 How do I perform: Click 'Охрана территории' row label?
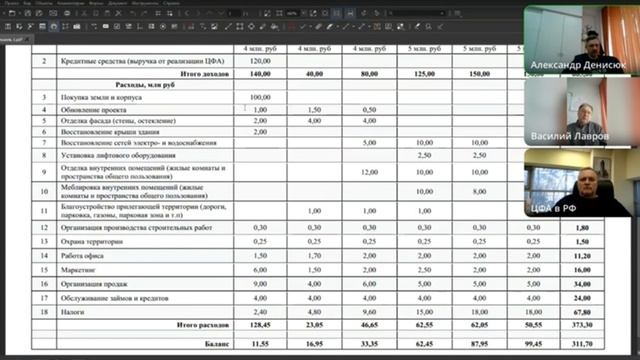92,242
